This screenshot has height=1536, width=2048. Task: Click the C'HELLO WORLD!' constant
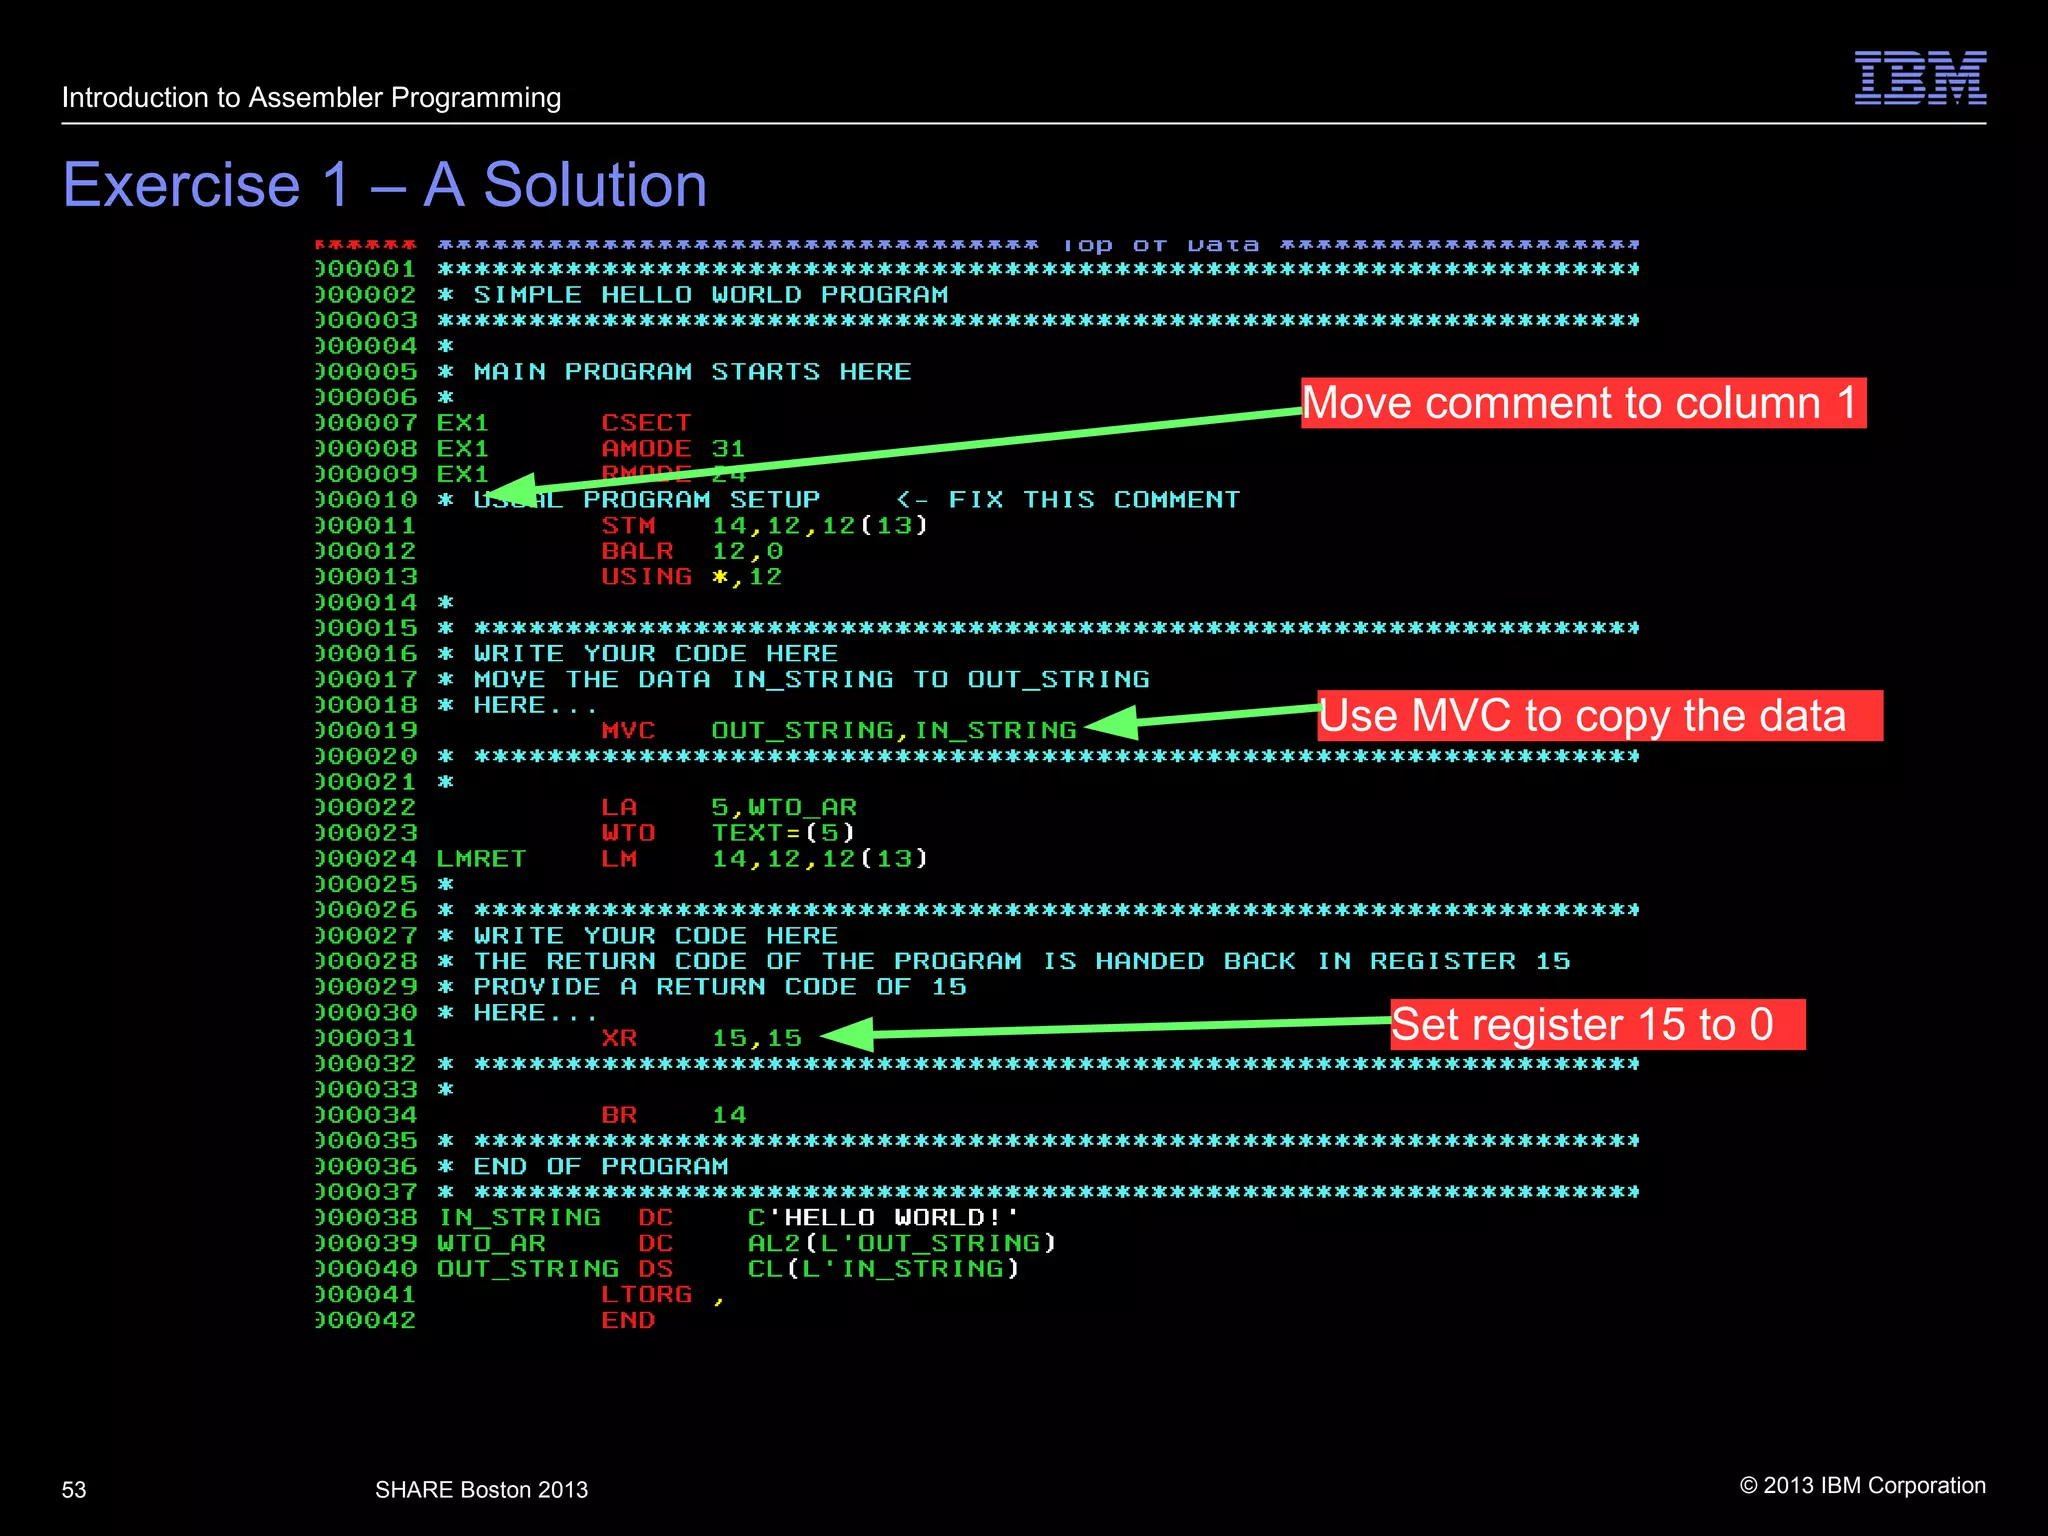click(884, 1218)
